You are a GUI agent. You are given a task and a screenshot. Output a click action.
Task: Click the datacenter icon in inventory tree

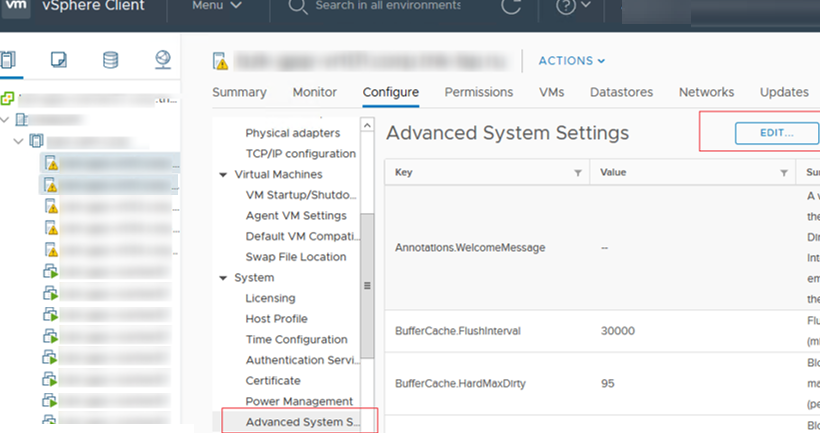[x=21, y=120]
